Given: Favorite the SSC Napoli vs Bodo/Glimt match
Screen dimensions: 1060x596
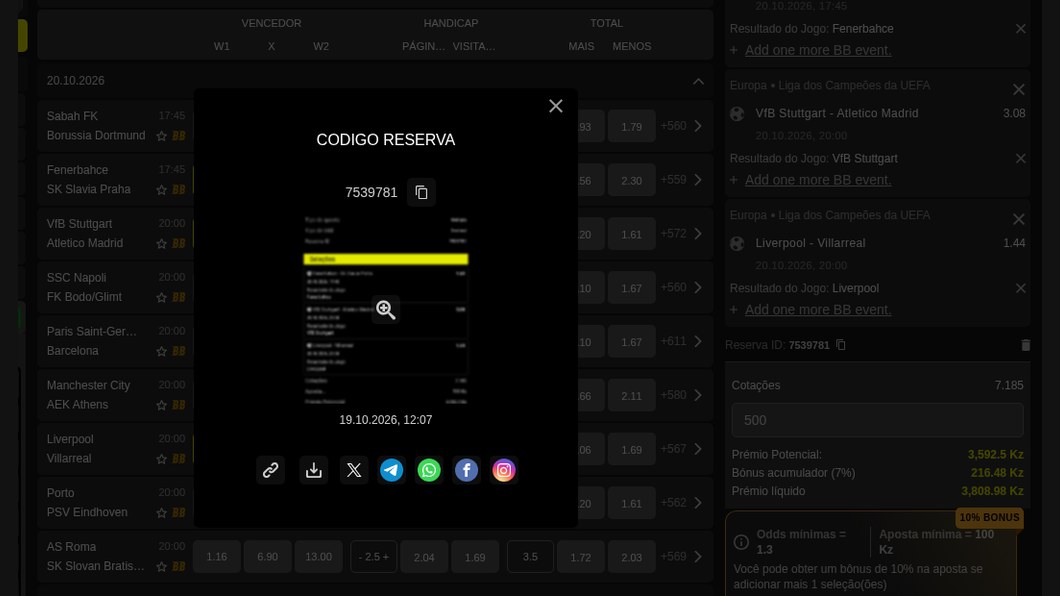Looking at the screenshot, I should 162,297.
